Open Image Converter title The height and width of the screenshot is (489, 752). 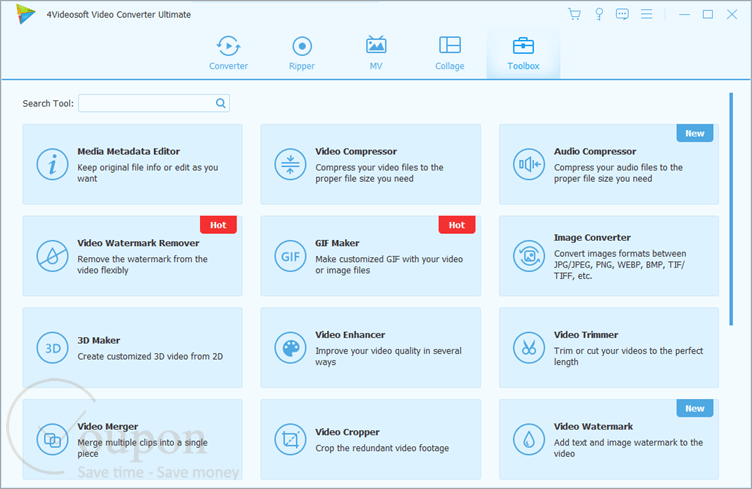tap(592, 238)
